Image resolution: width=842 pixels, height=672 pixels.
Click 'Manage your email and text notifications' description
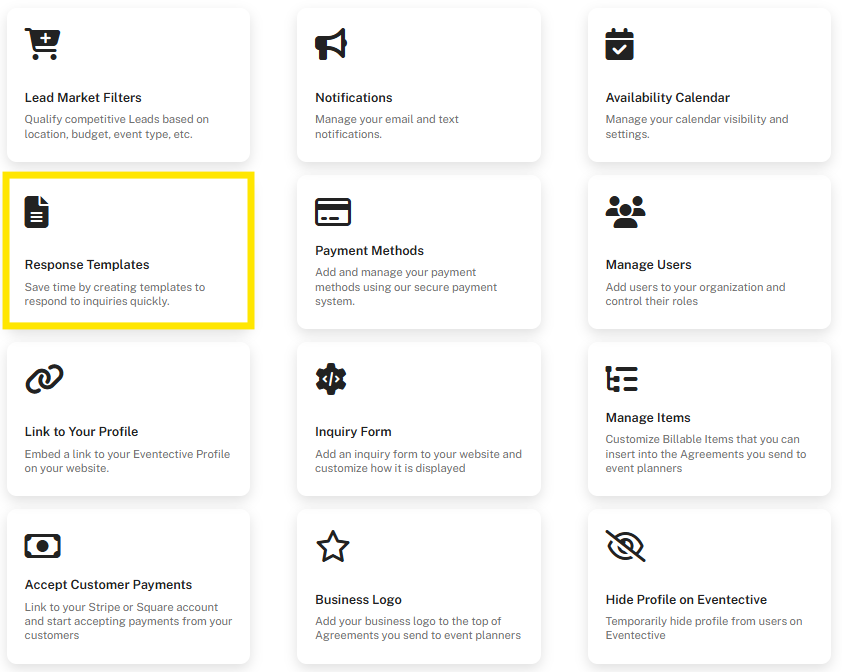(x=387, y=127)
